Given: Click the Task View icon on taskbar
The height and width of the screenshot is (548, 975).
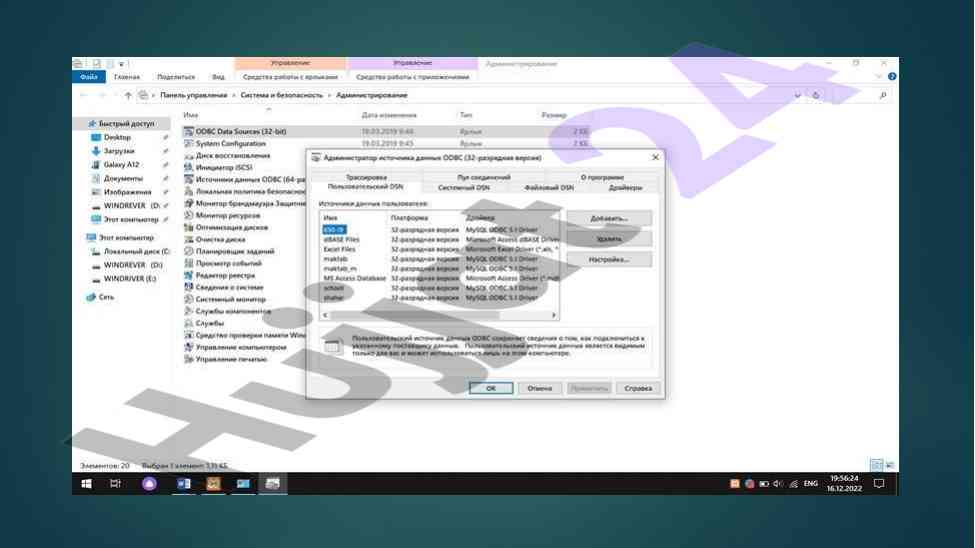Looking at the screenshot, I should point(115,484).
